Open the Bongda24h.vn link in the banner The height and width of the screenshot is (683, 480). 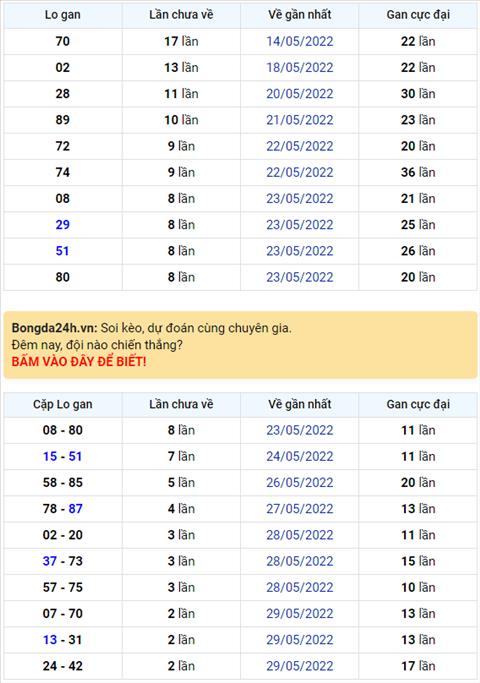point(54,328)
